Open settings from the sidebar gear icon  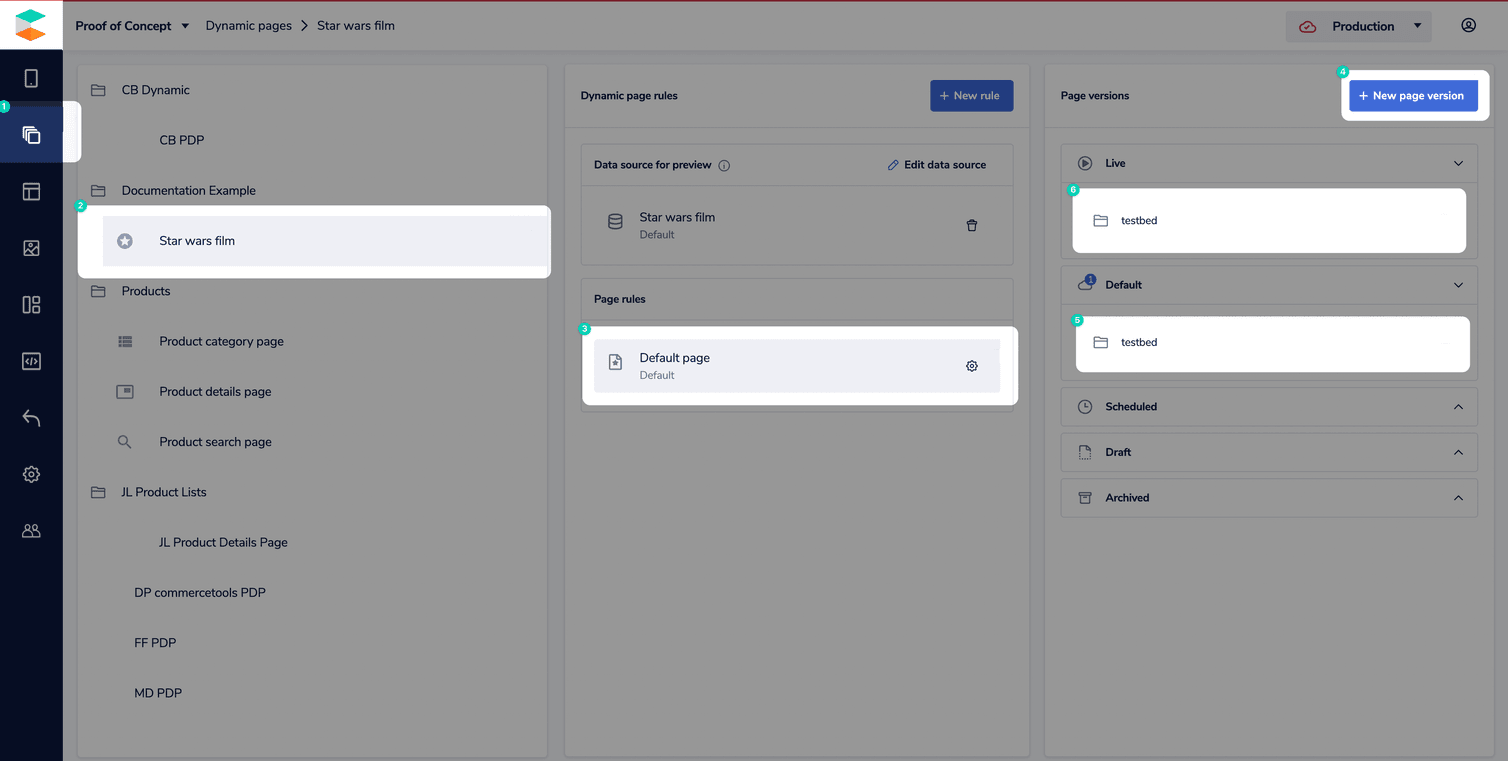(31, 474)
